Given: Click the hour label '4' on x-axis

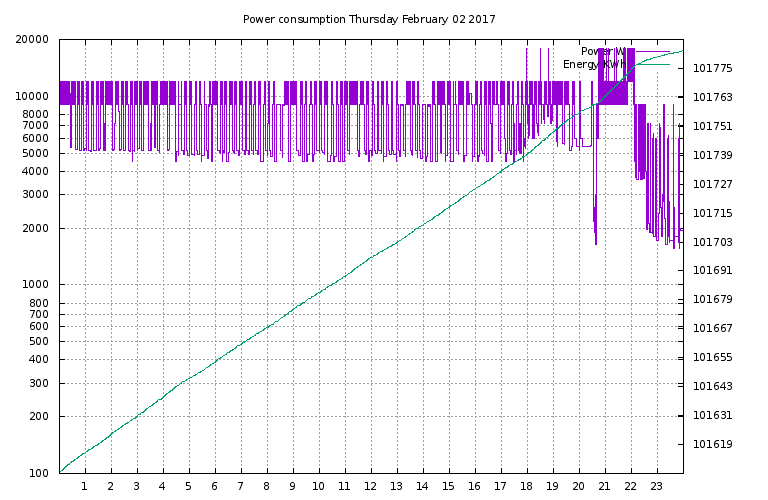Looking at the screenshot, I should [163, 486].
